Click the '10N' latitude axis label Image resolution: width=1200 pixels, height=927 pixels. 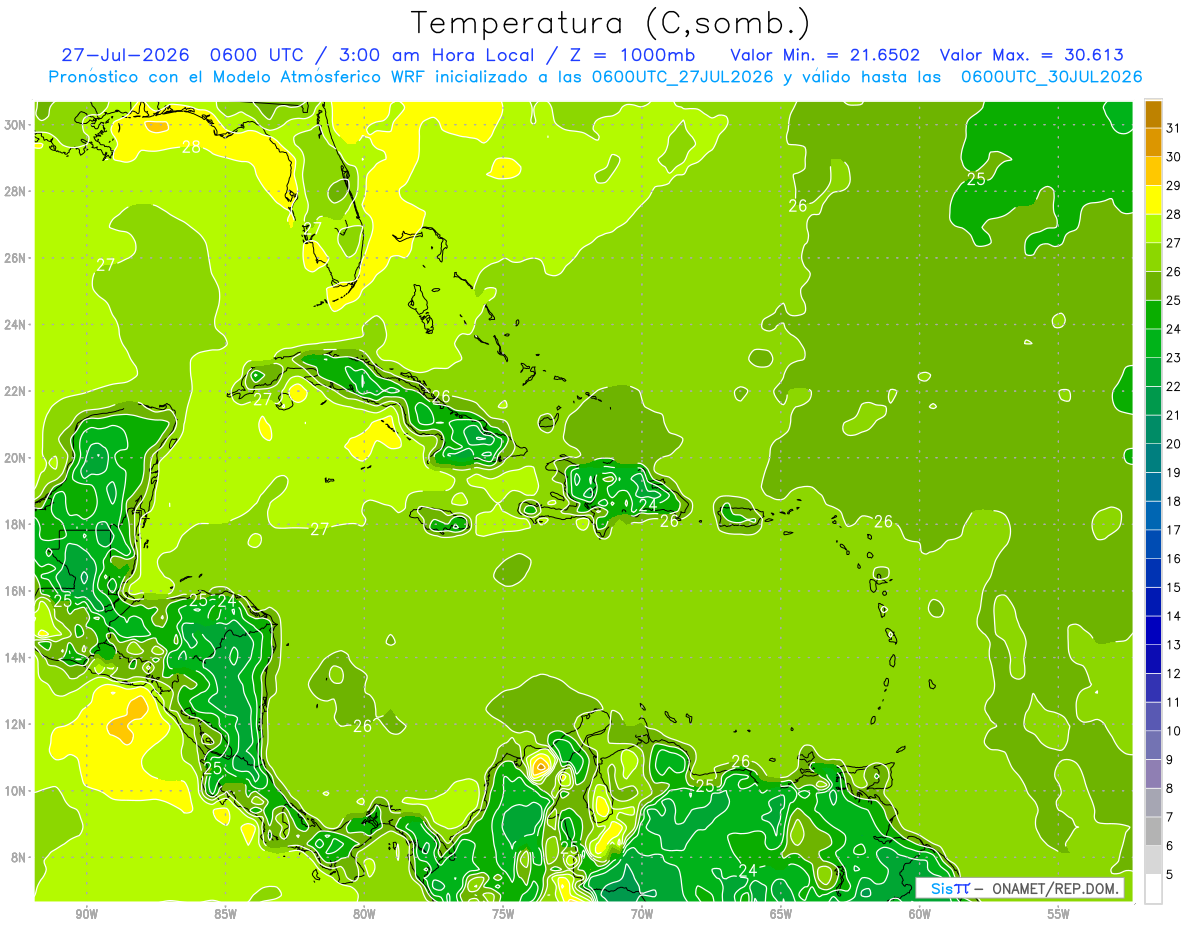[x=17, y=791]
